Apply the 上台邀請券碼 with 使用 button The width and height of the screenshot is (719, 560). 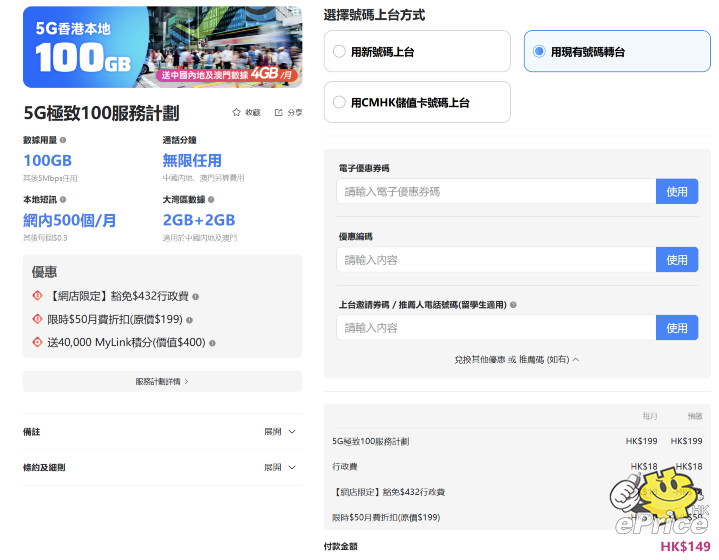[x=677, y=327]
